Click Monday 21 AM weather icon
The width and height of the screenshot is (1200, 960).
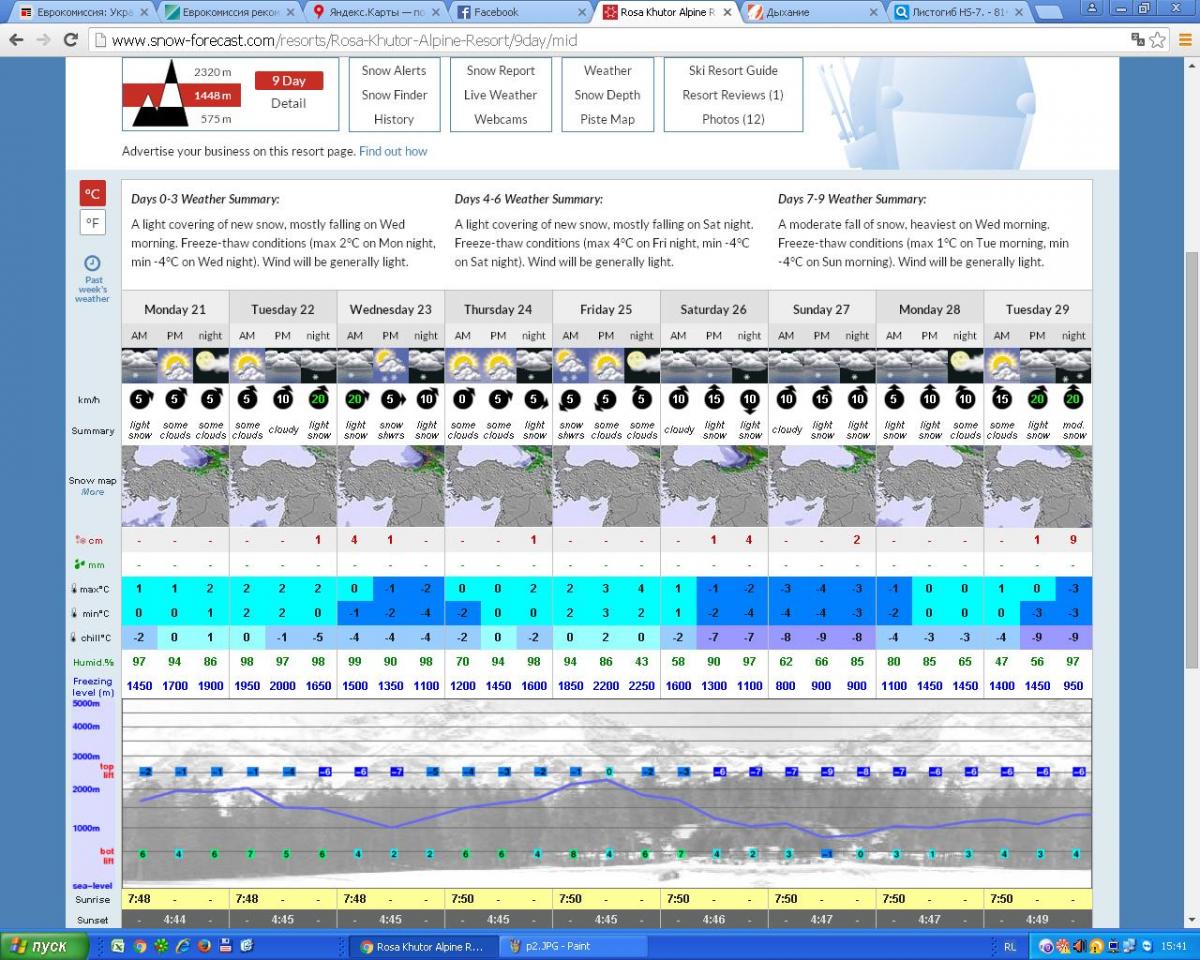tap(139, 366)
